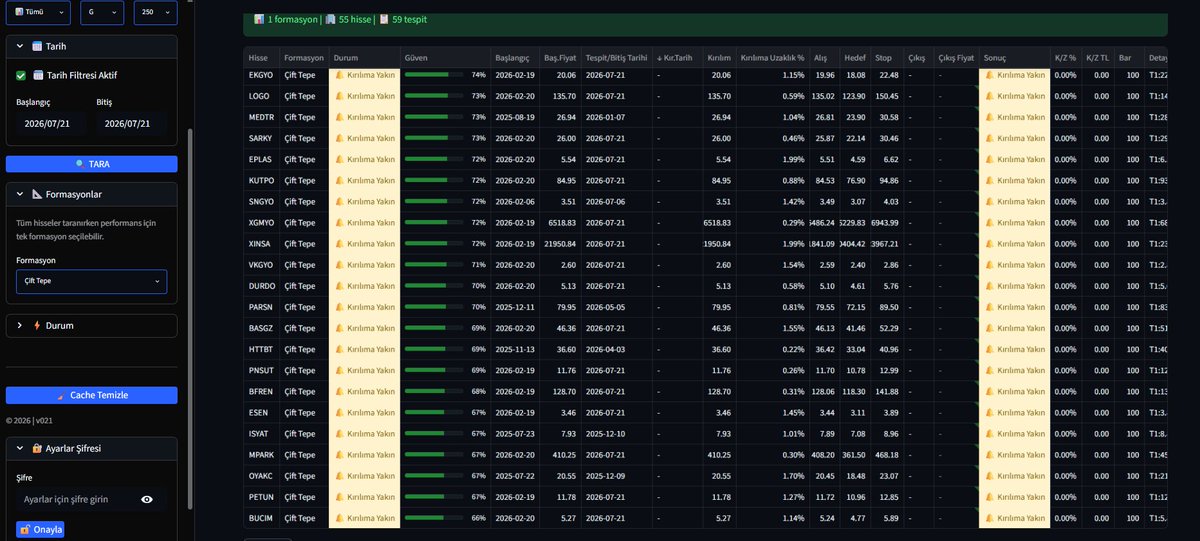1200x541 pixels.
Task: Click the bell icon in EKGYO's Durum cell
Action: point(339,75)
